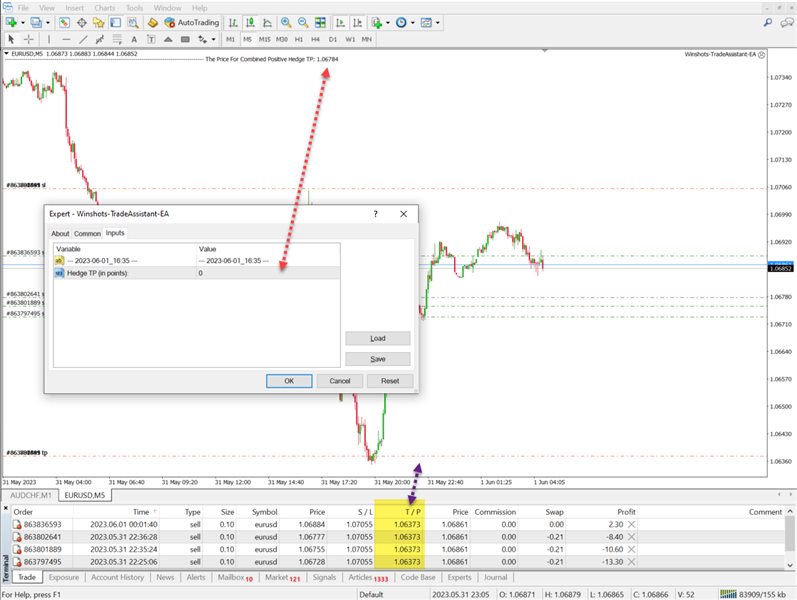This screenshot has height=600, width=797.
Task: Toggle the Data Window crosshair-circle icon
Action: click(81, 22)
